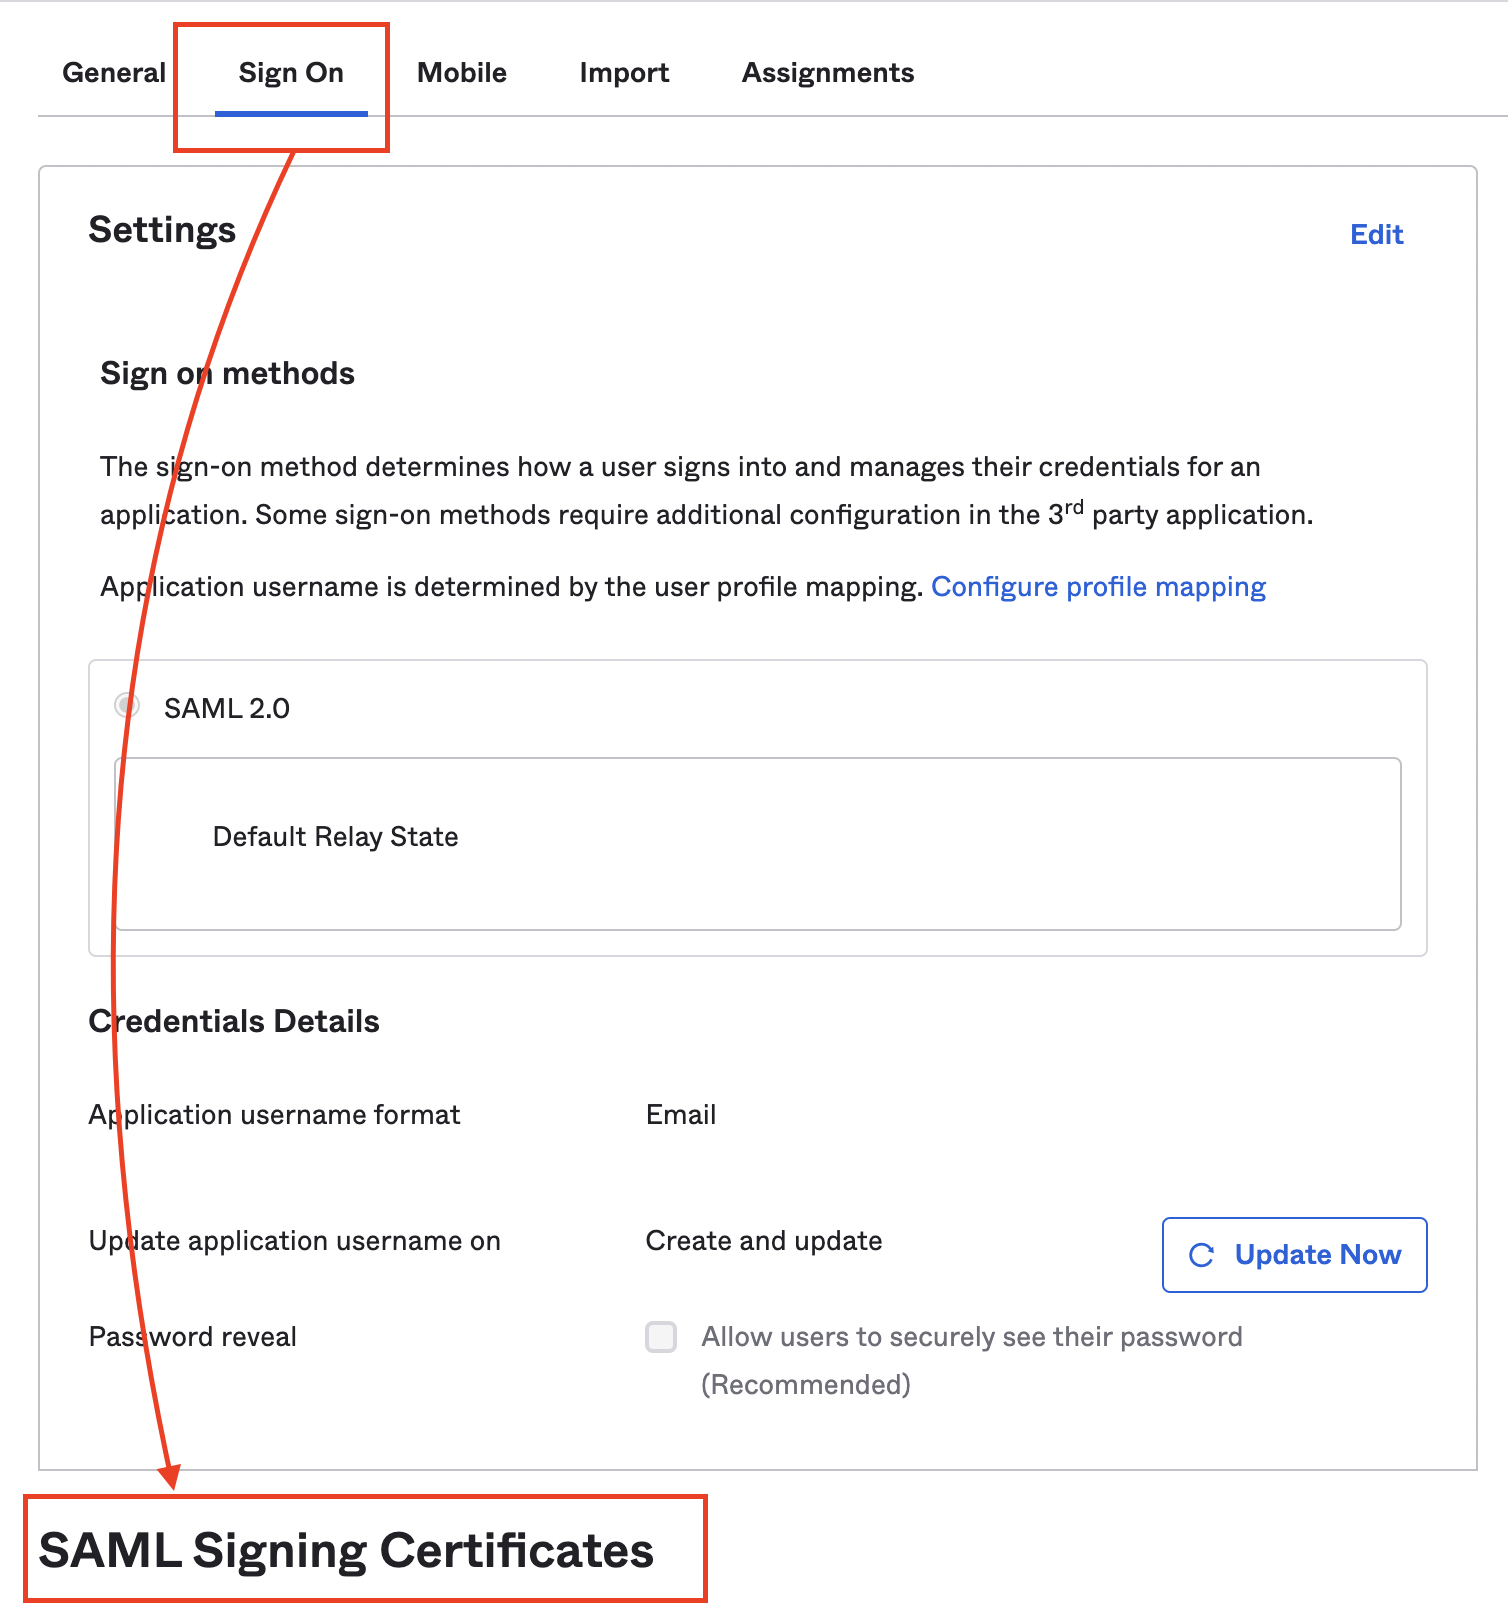The height and width of the screenshot is (1608, 1508).
Task: Switch to the Sign On tab
Action: [x=291, y=73]
